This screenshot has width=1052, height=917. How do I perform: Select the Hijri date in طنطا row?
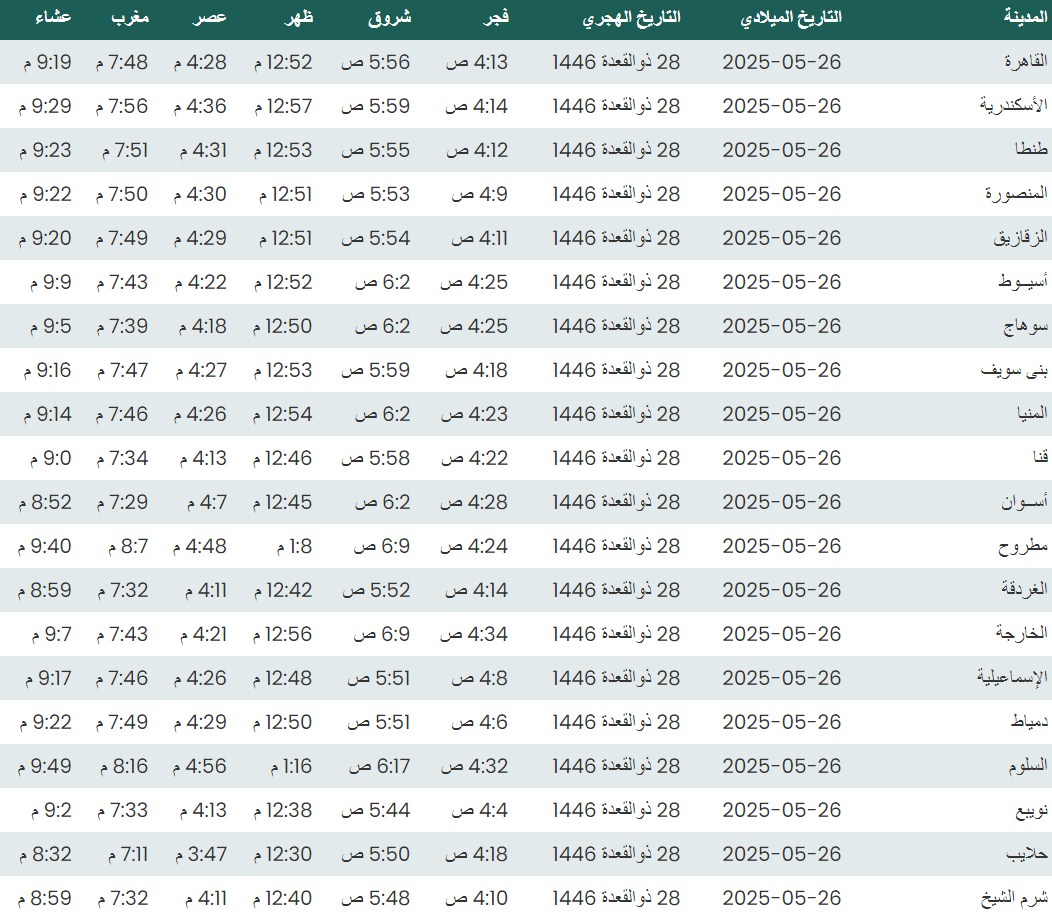click(x=616, y=150)
